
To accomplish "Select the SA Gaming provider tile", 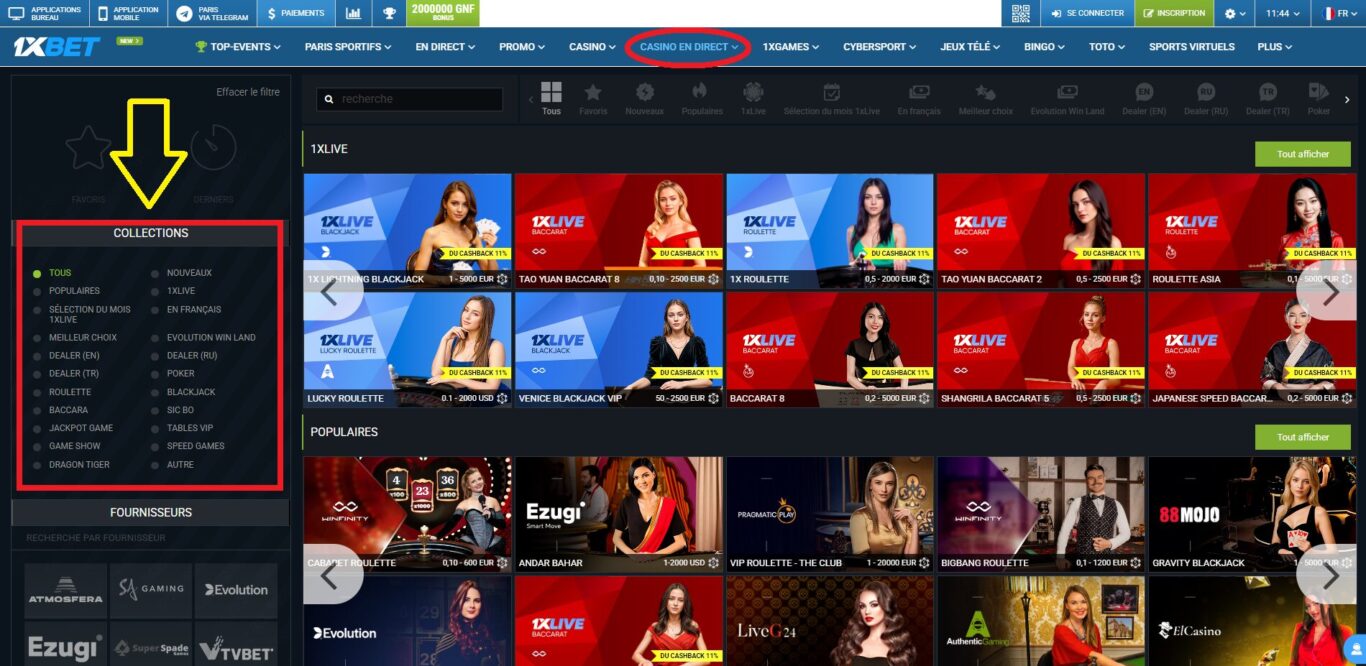I will [x=151, y=590].
